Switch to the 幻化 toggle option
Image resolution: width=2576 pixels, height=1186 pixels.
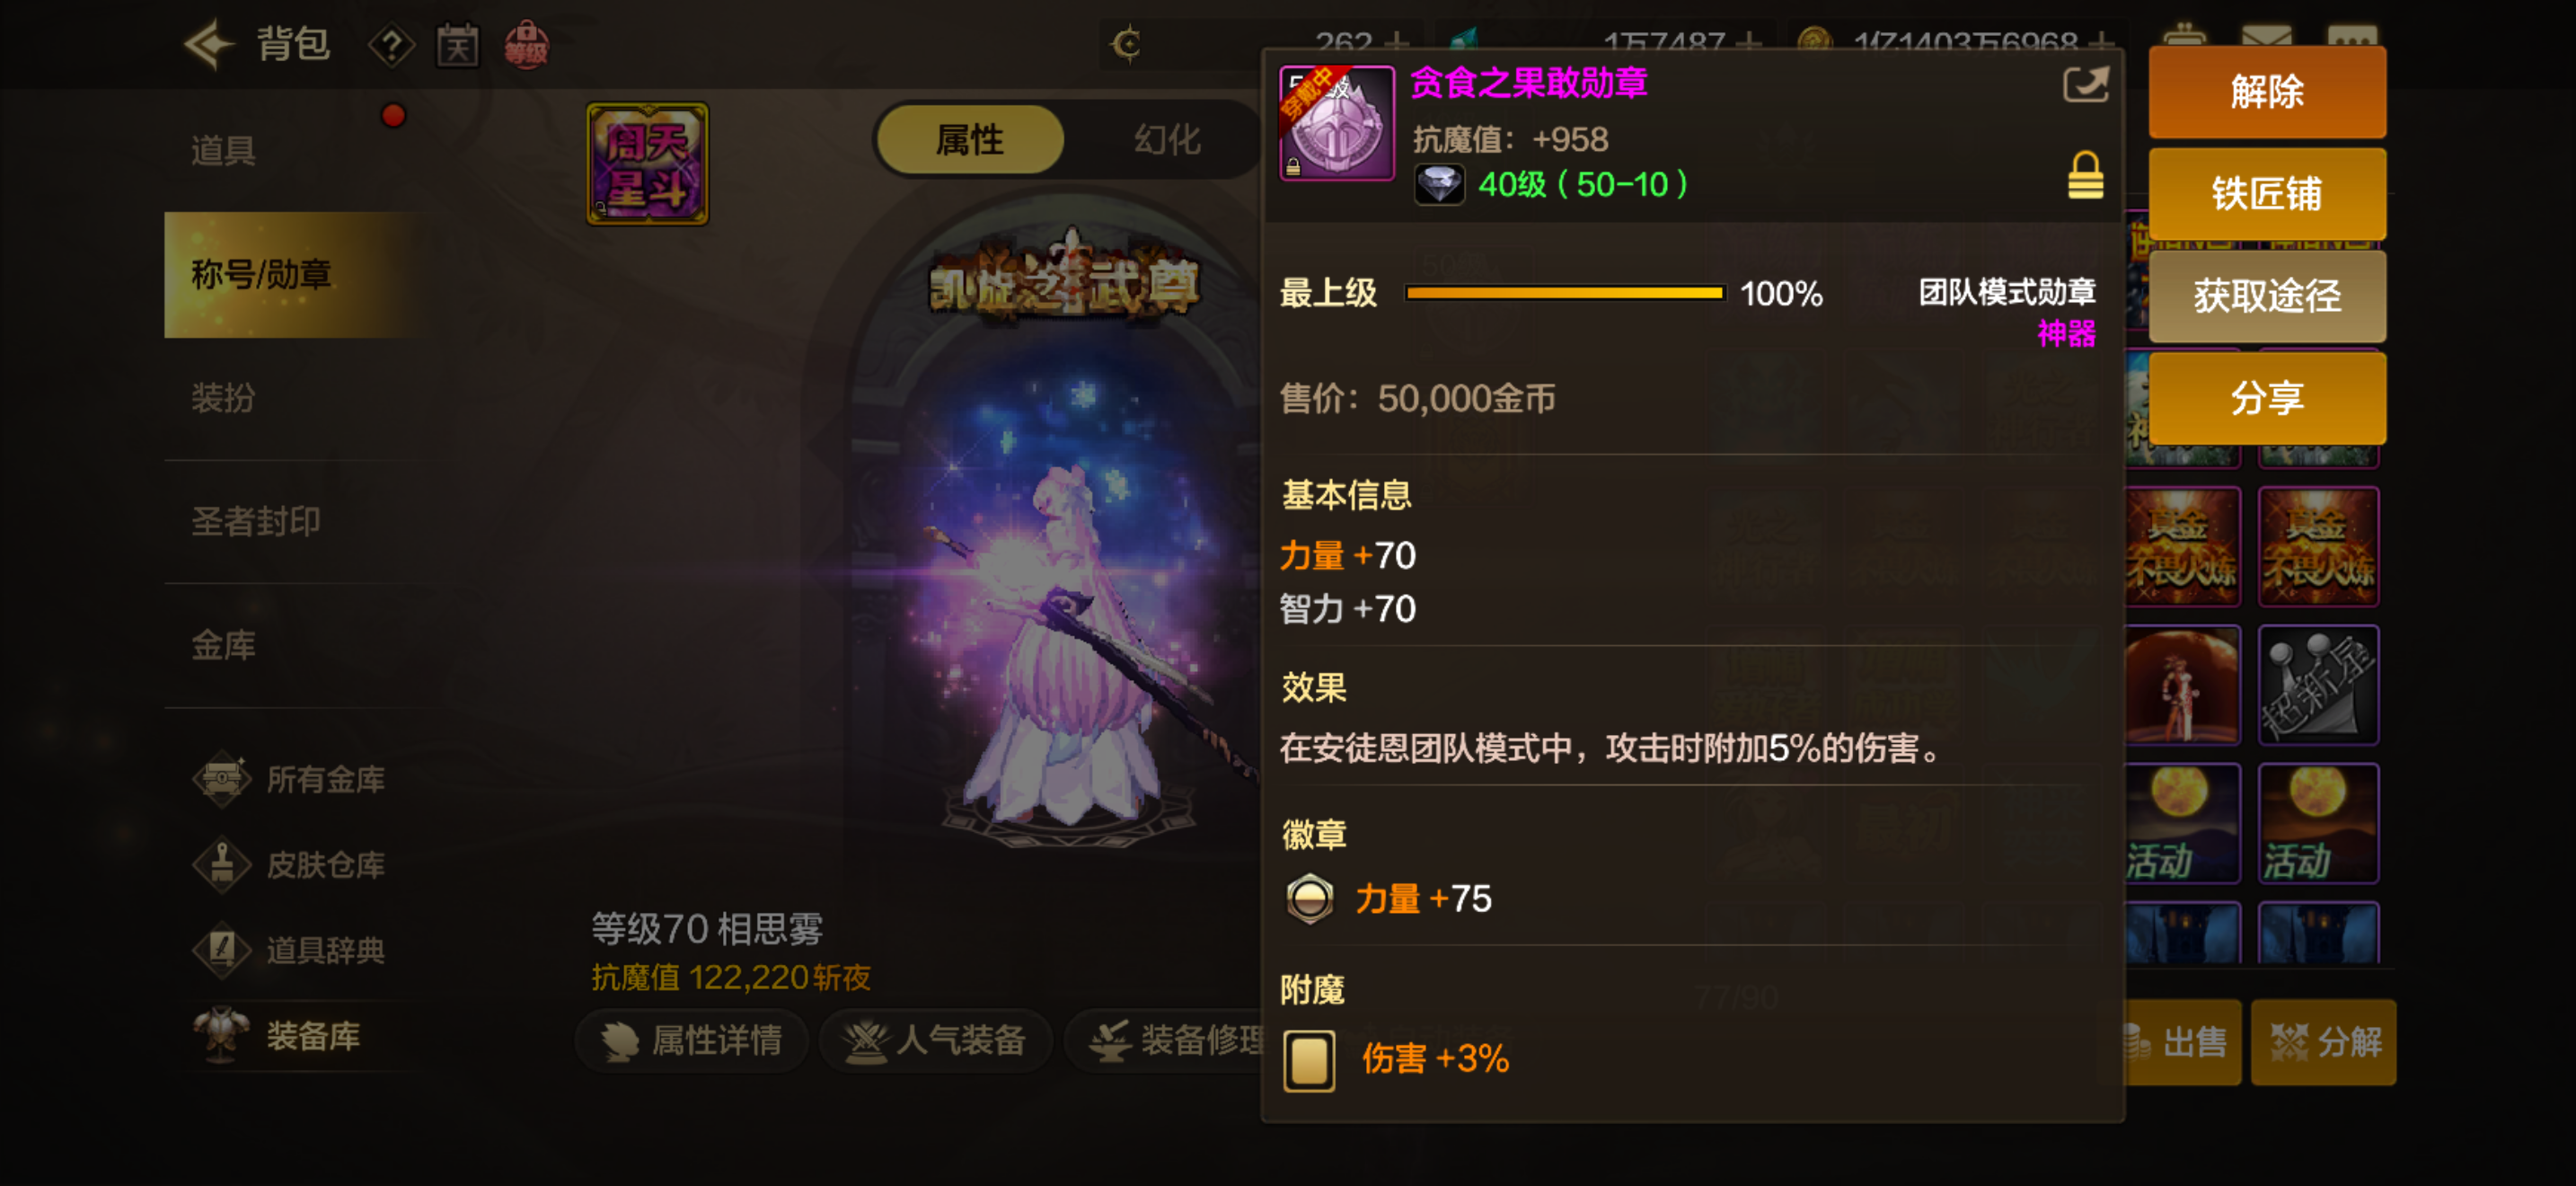(x=1167, y=140)
